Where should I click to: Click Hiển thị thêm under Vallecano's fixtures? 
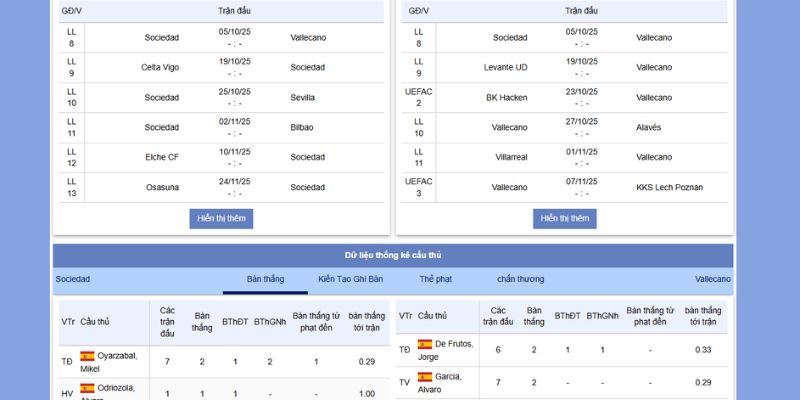[564, 218]
